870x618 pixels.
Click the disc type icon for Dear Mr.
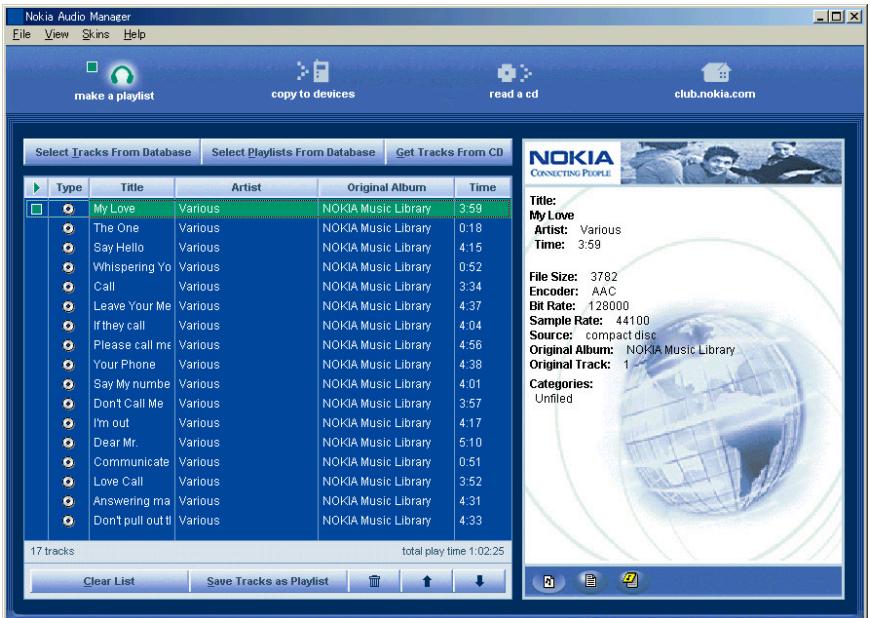(x=68, y=443)
